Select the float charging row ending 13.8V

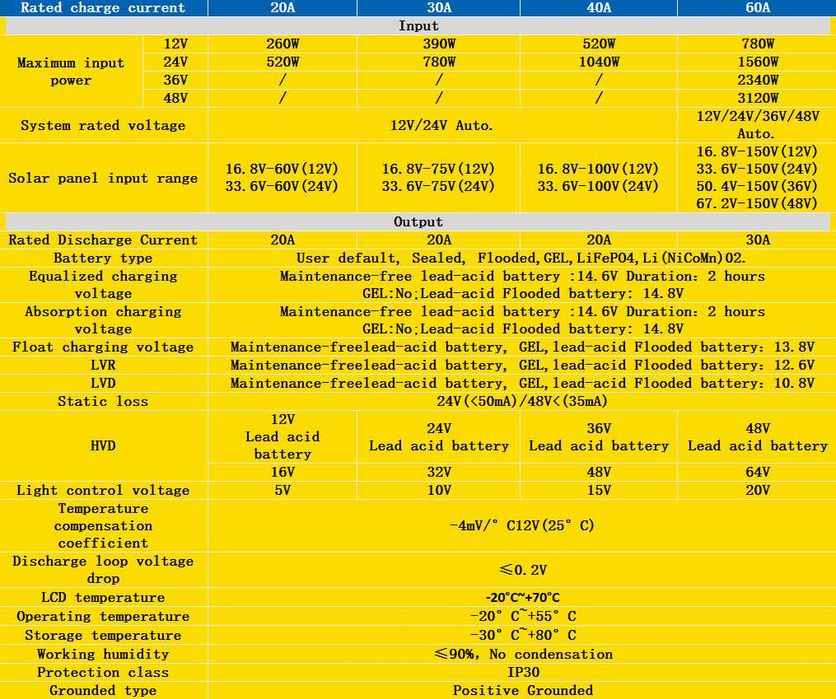pos(522,347)
